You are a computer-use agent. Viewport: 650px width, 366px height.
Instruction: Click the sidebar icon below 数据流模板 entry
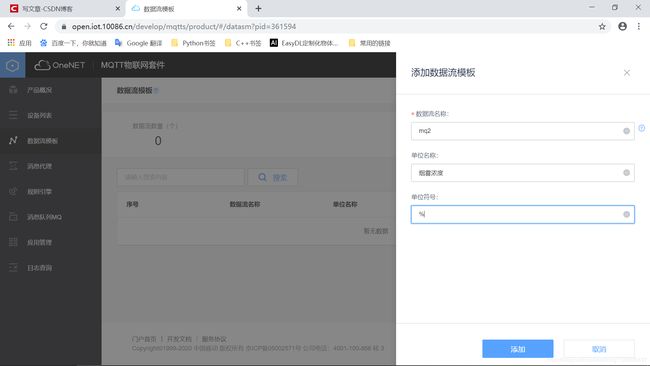tap(13, 166)
